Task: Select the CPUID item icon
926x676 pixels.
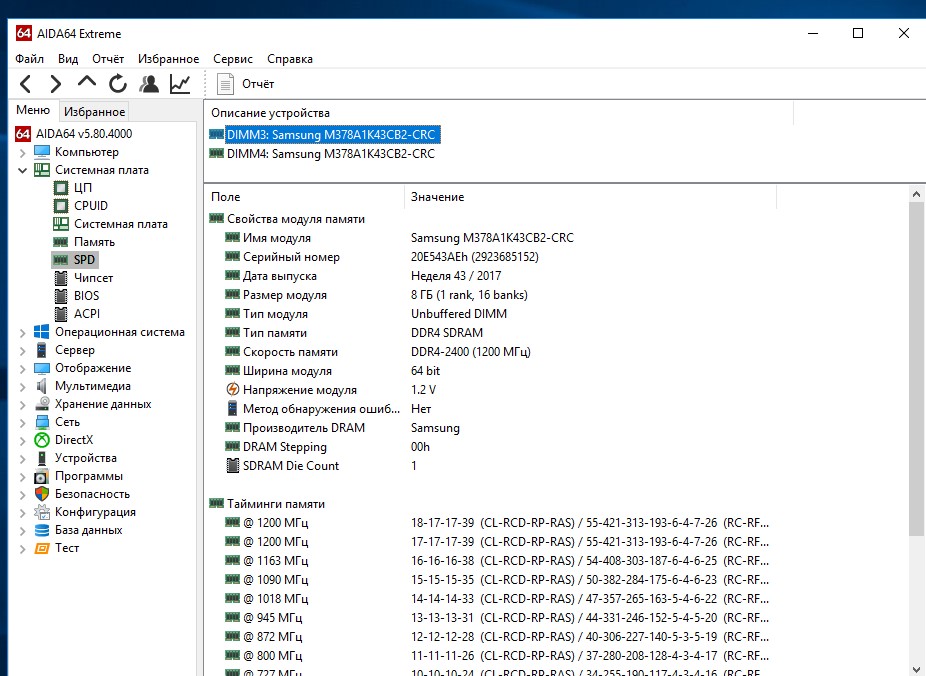Action: pyautogui.click(x=61, y=205)
